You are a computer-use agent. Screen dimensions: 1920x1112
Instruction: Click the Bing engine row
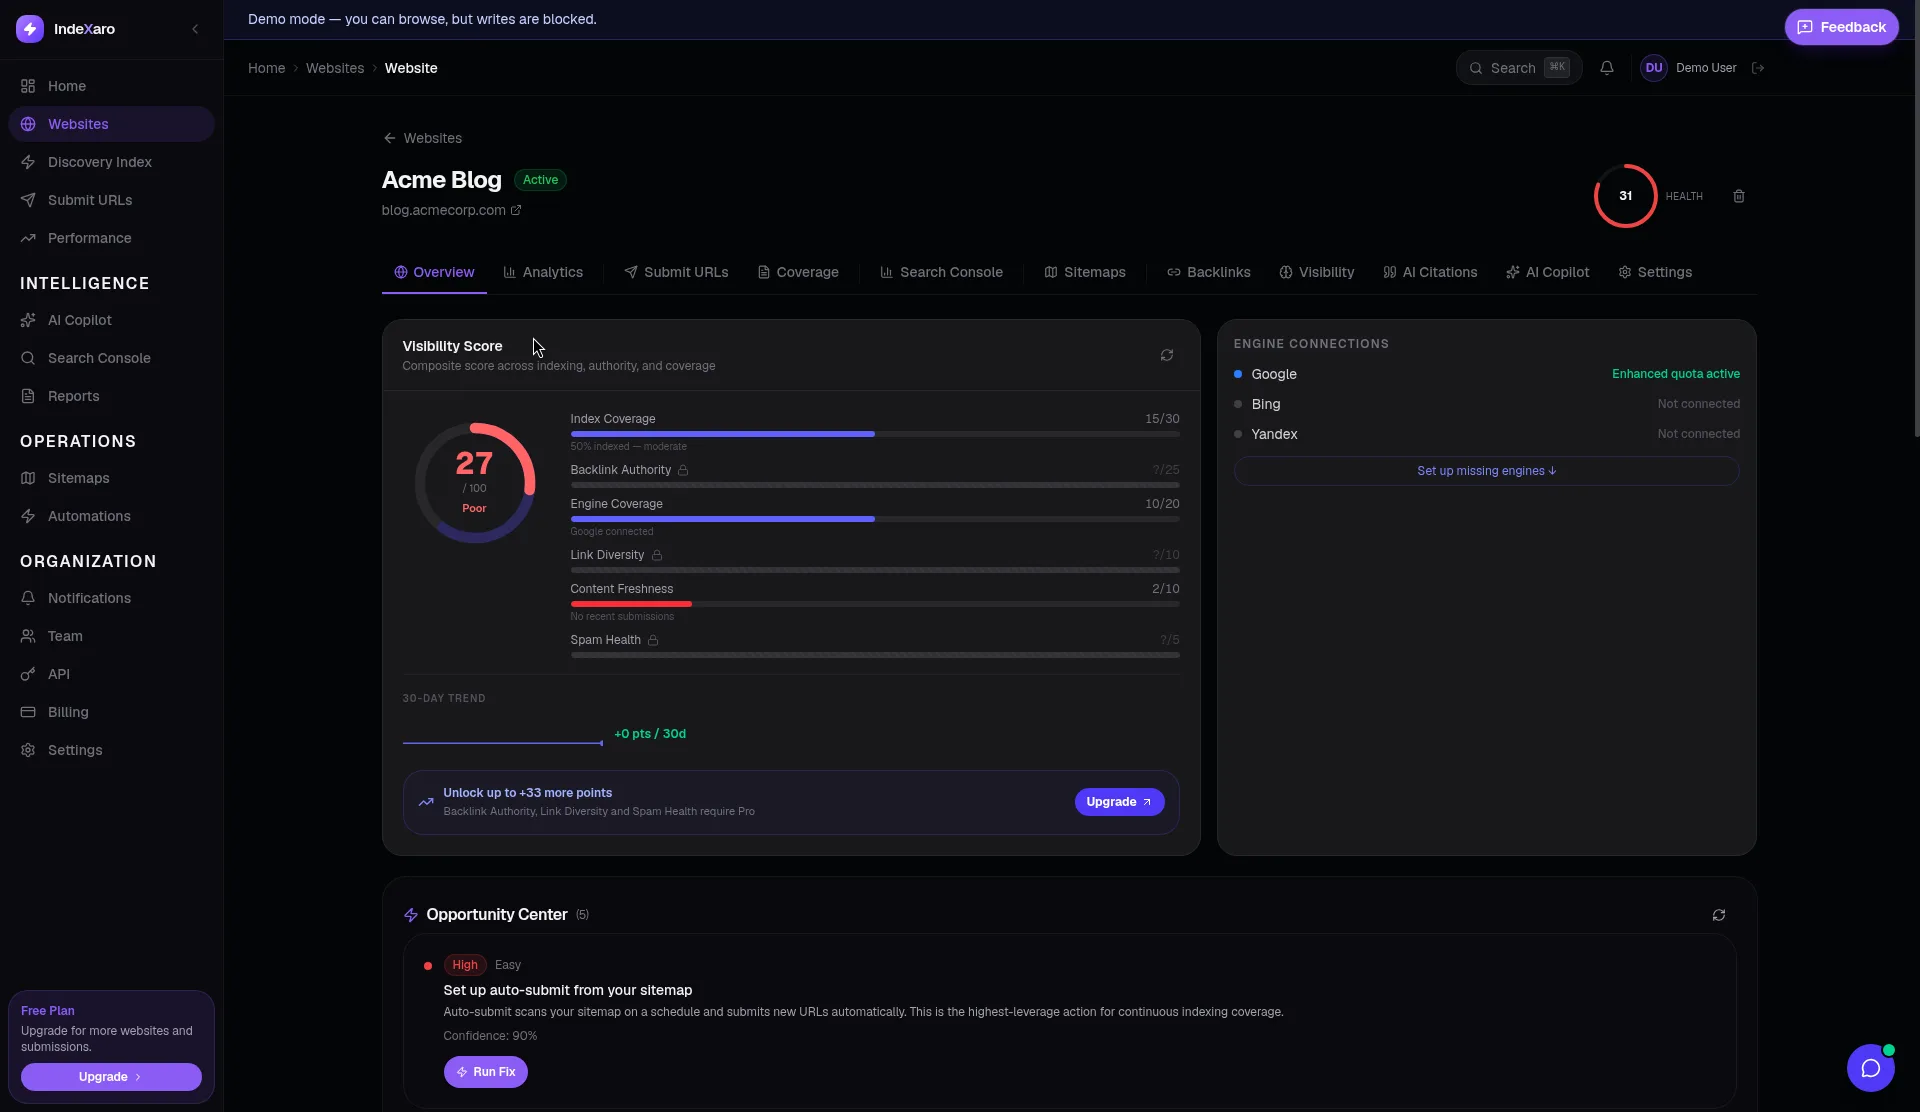click(x=1486, y=404)
